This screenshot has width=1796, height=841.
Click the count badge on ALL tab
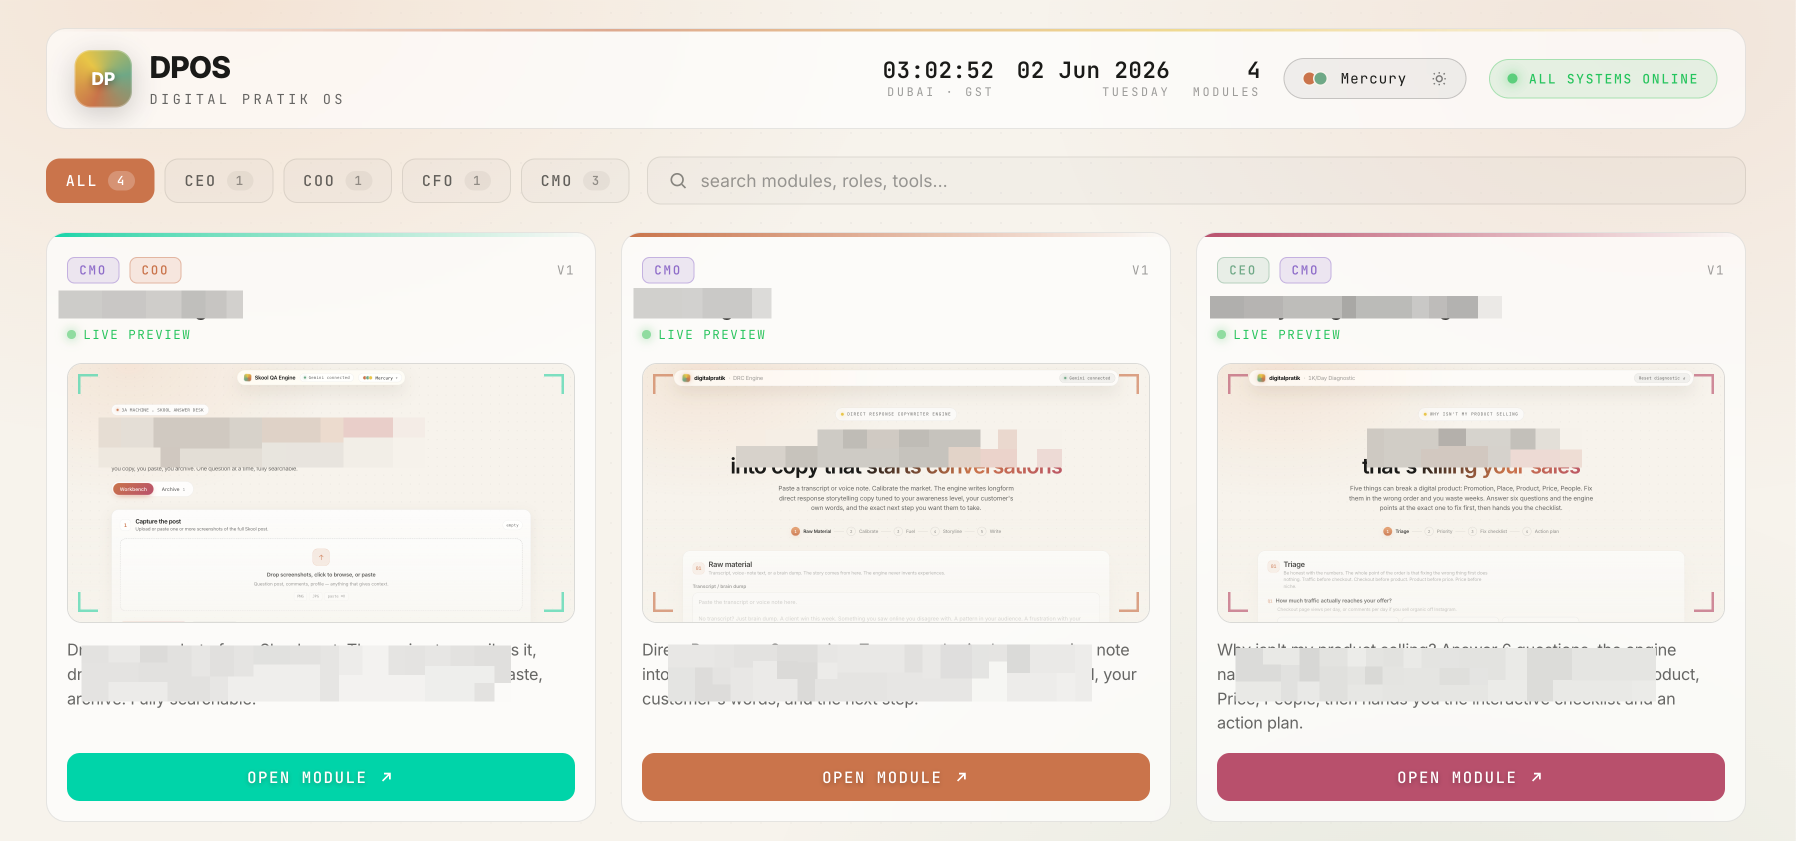121,181
